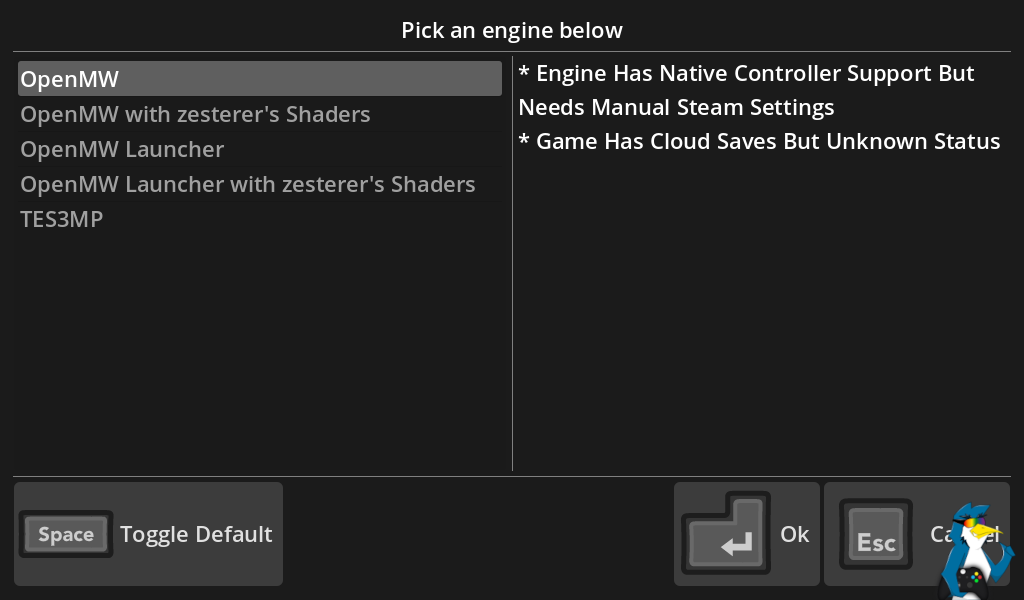Click the 'Pick an engine below' title
This screenshot has height=600, width=1024.
tap(512, 30)
